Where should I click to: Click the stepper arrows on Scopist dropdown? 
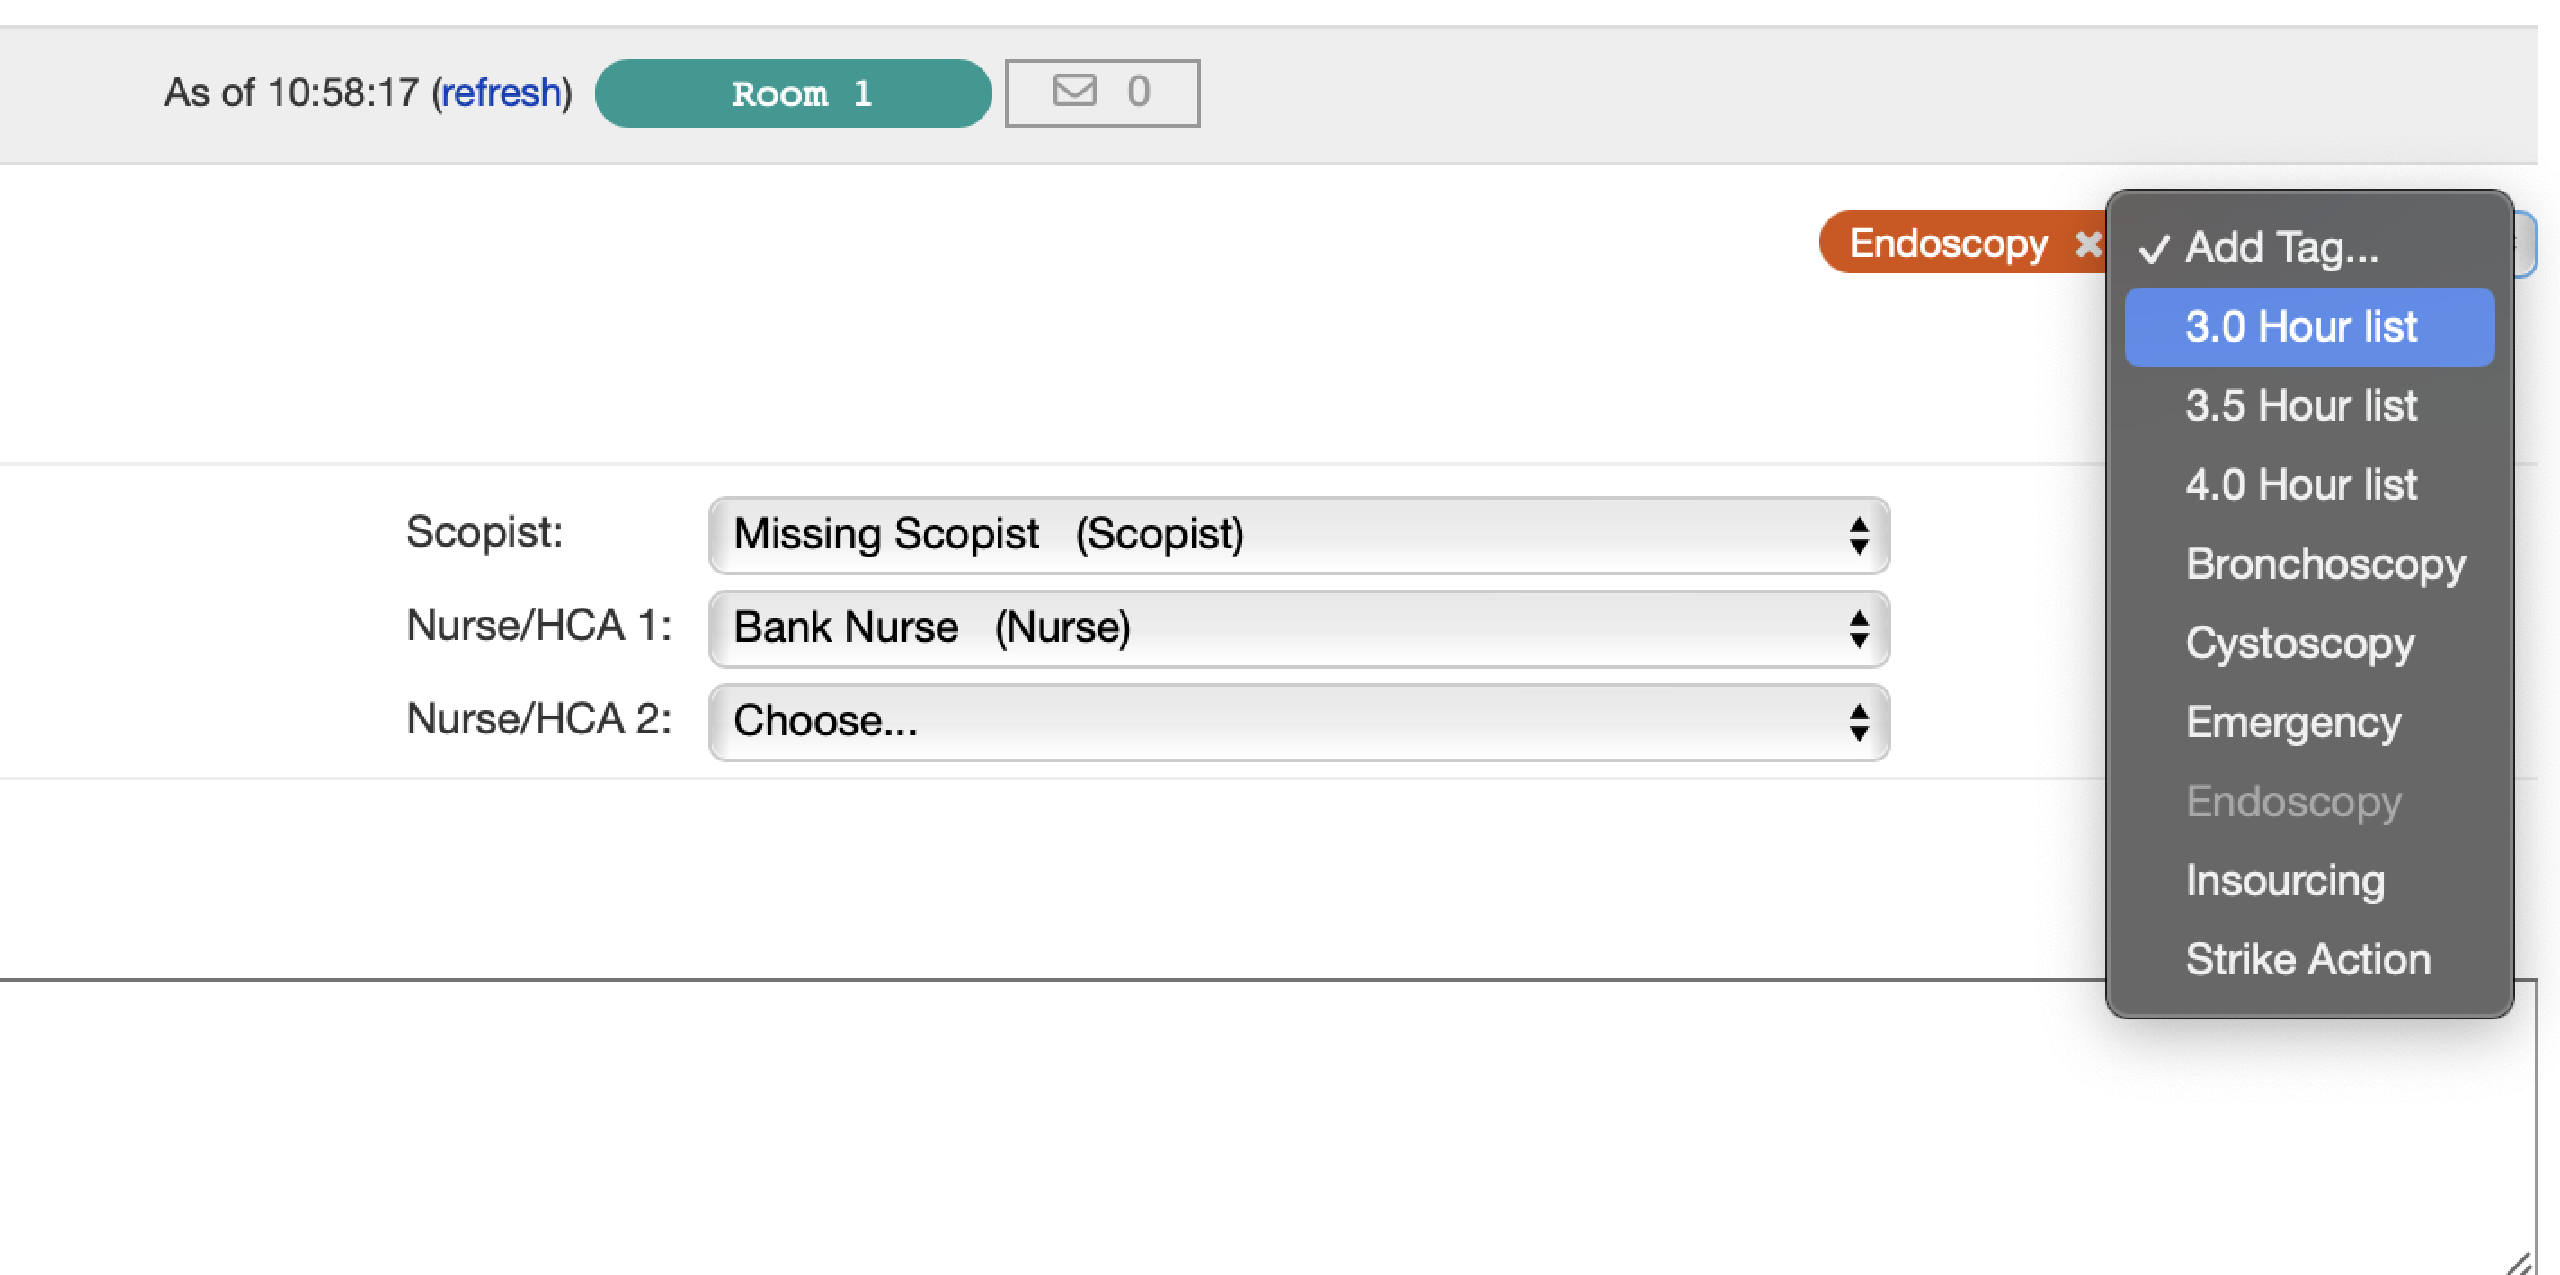[x=1858, y=537]
